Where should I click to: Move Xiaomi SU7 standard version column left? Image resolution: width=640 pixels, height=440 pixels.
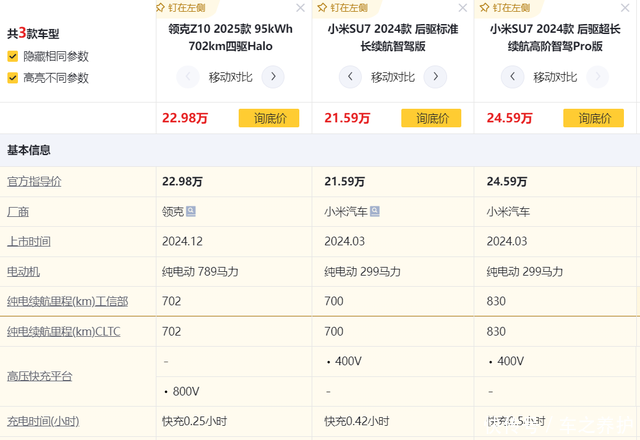point(348,76)
